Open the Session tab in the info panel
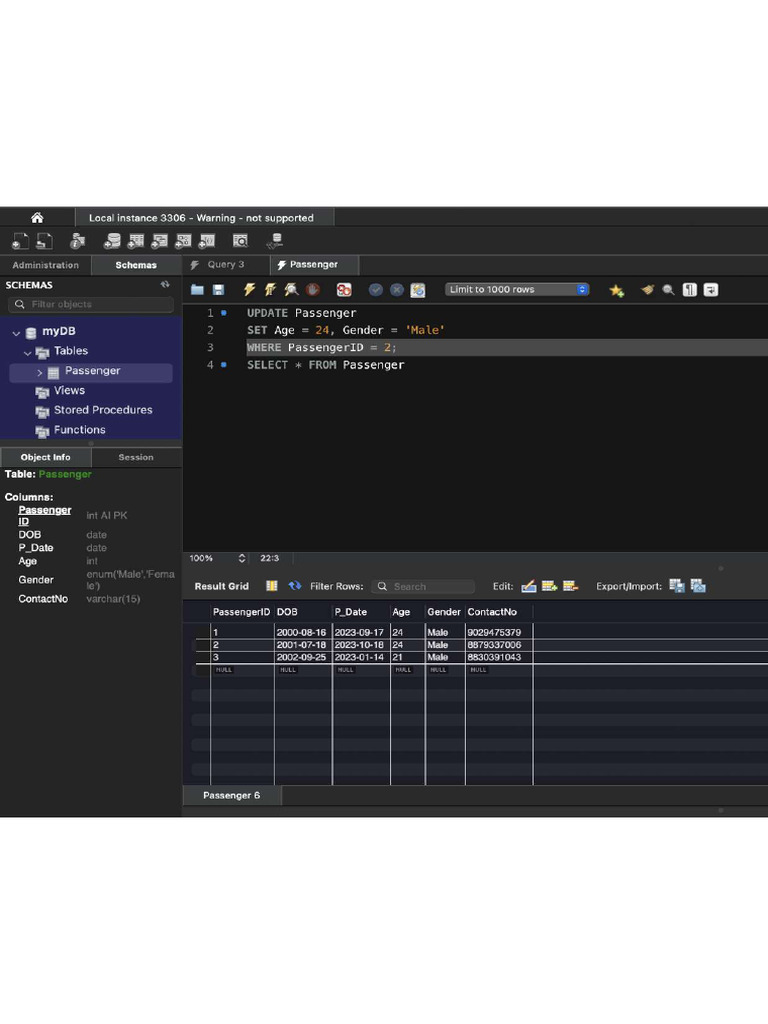Image resolution: width=768 pixels, height=1024 pixels. [136, 457]
